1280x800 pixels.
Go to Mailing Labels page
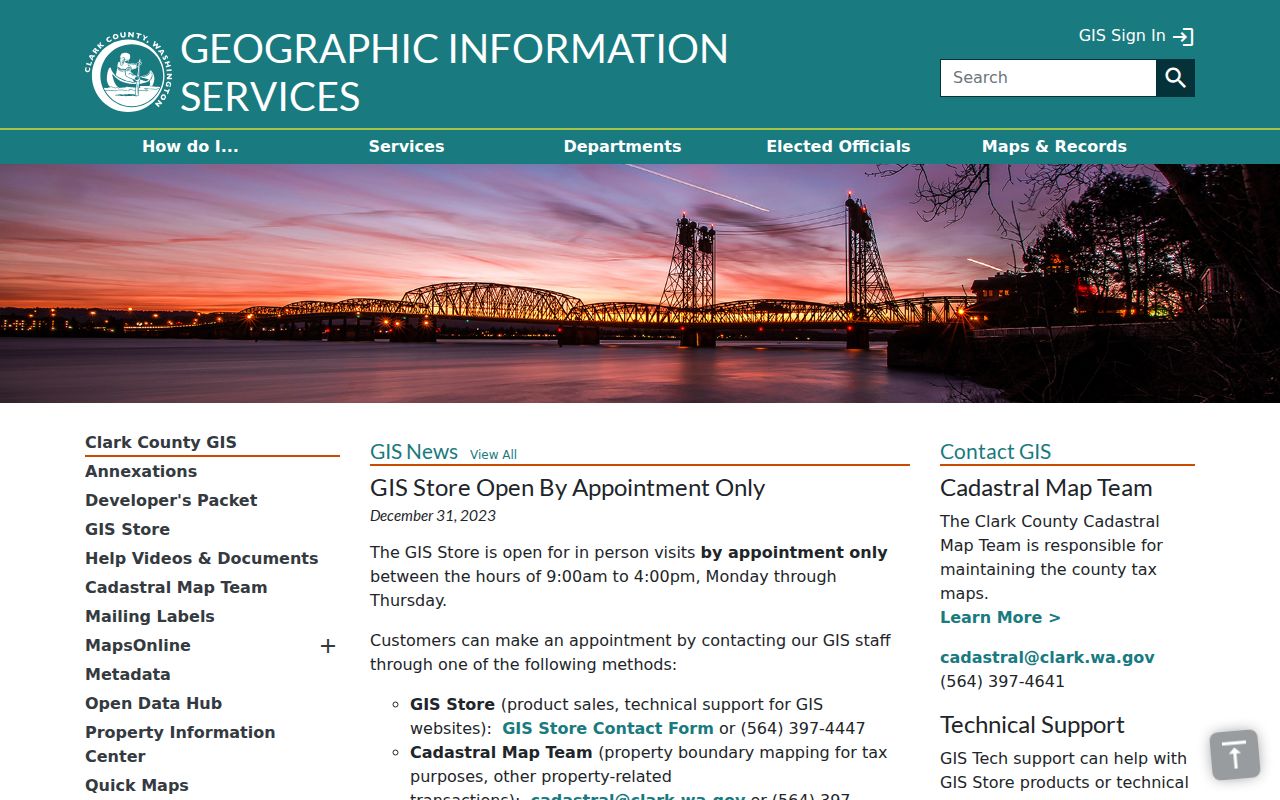pyautogui.click(x=150, y=616)
